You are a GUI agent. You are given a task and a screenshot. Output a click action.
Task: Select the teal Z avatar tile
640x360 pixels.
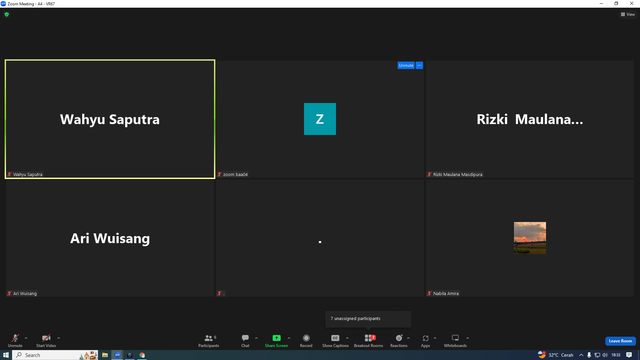(x=320, y=119)
